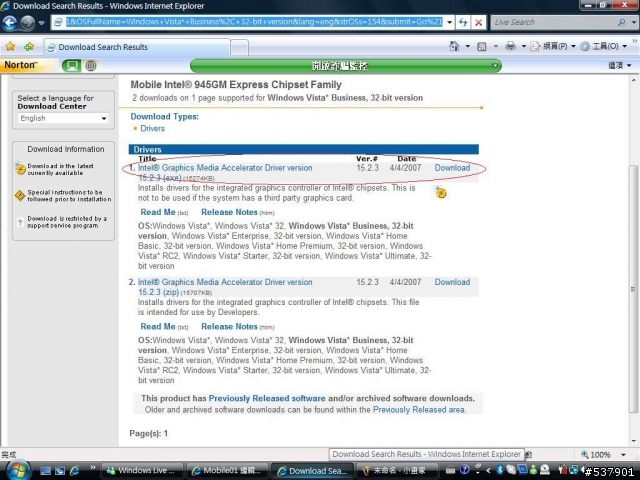
Task: Open Release Notes for the exe driver
Action: pos(229,212)
